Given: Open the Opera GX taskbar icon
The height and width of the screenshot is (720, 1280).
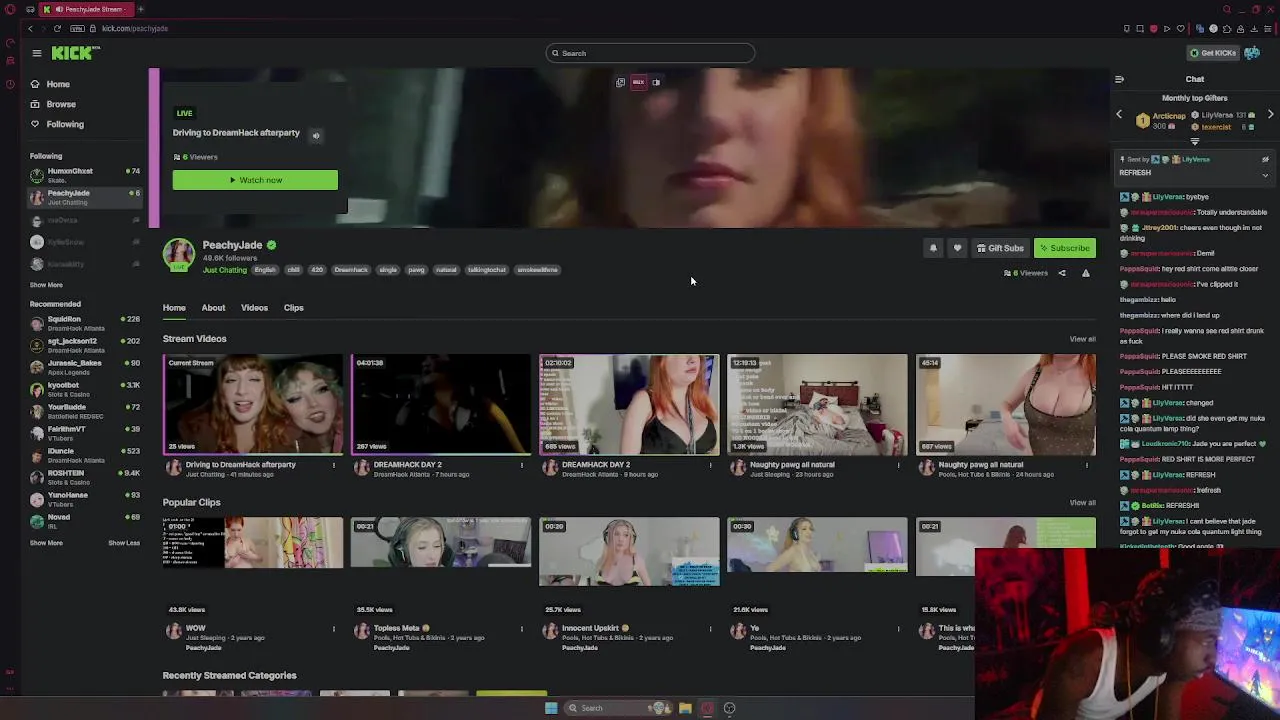Looking at the screenshot, I should click(707, 708).
